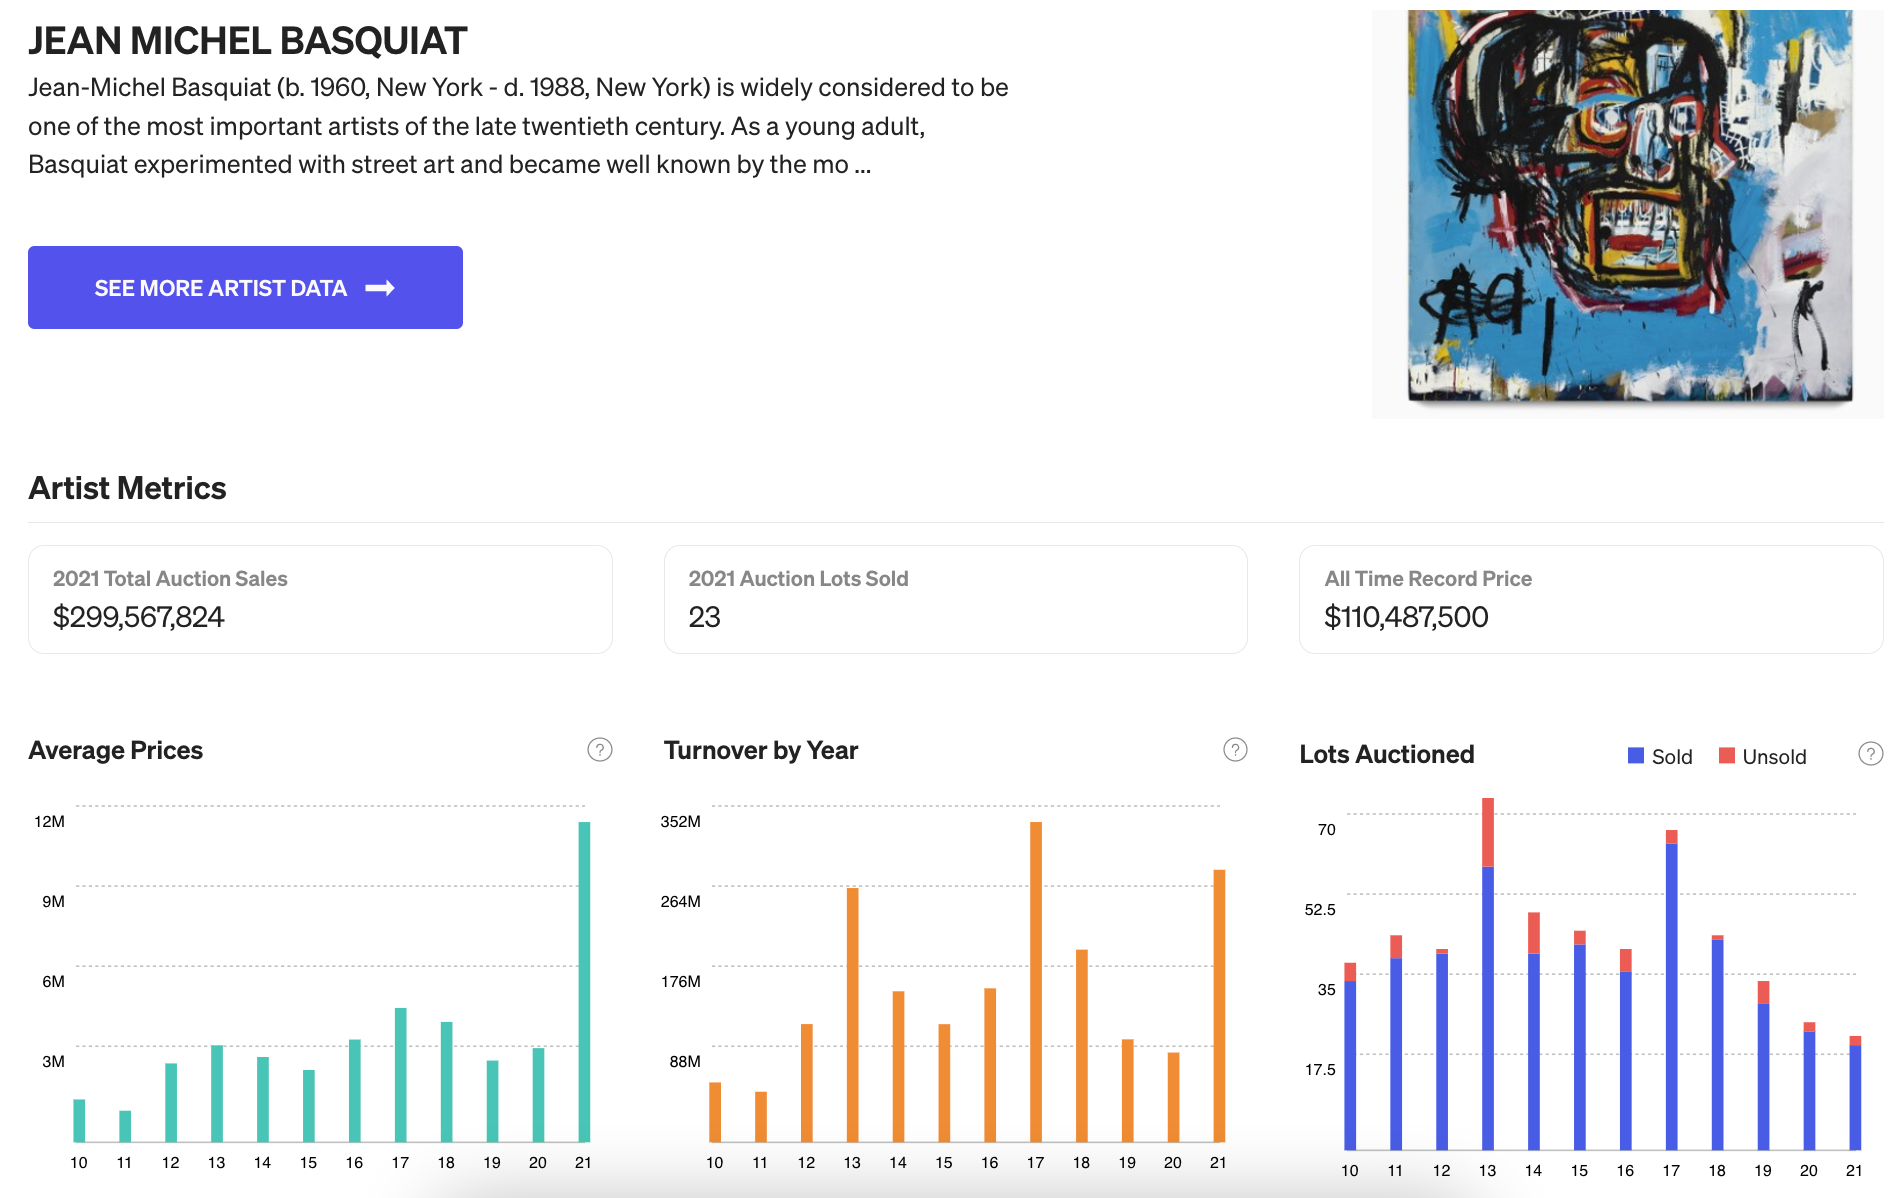Click the blue Sold legend color square
This screenshot has height=1198, width=1902.
click(1636, 756)
